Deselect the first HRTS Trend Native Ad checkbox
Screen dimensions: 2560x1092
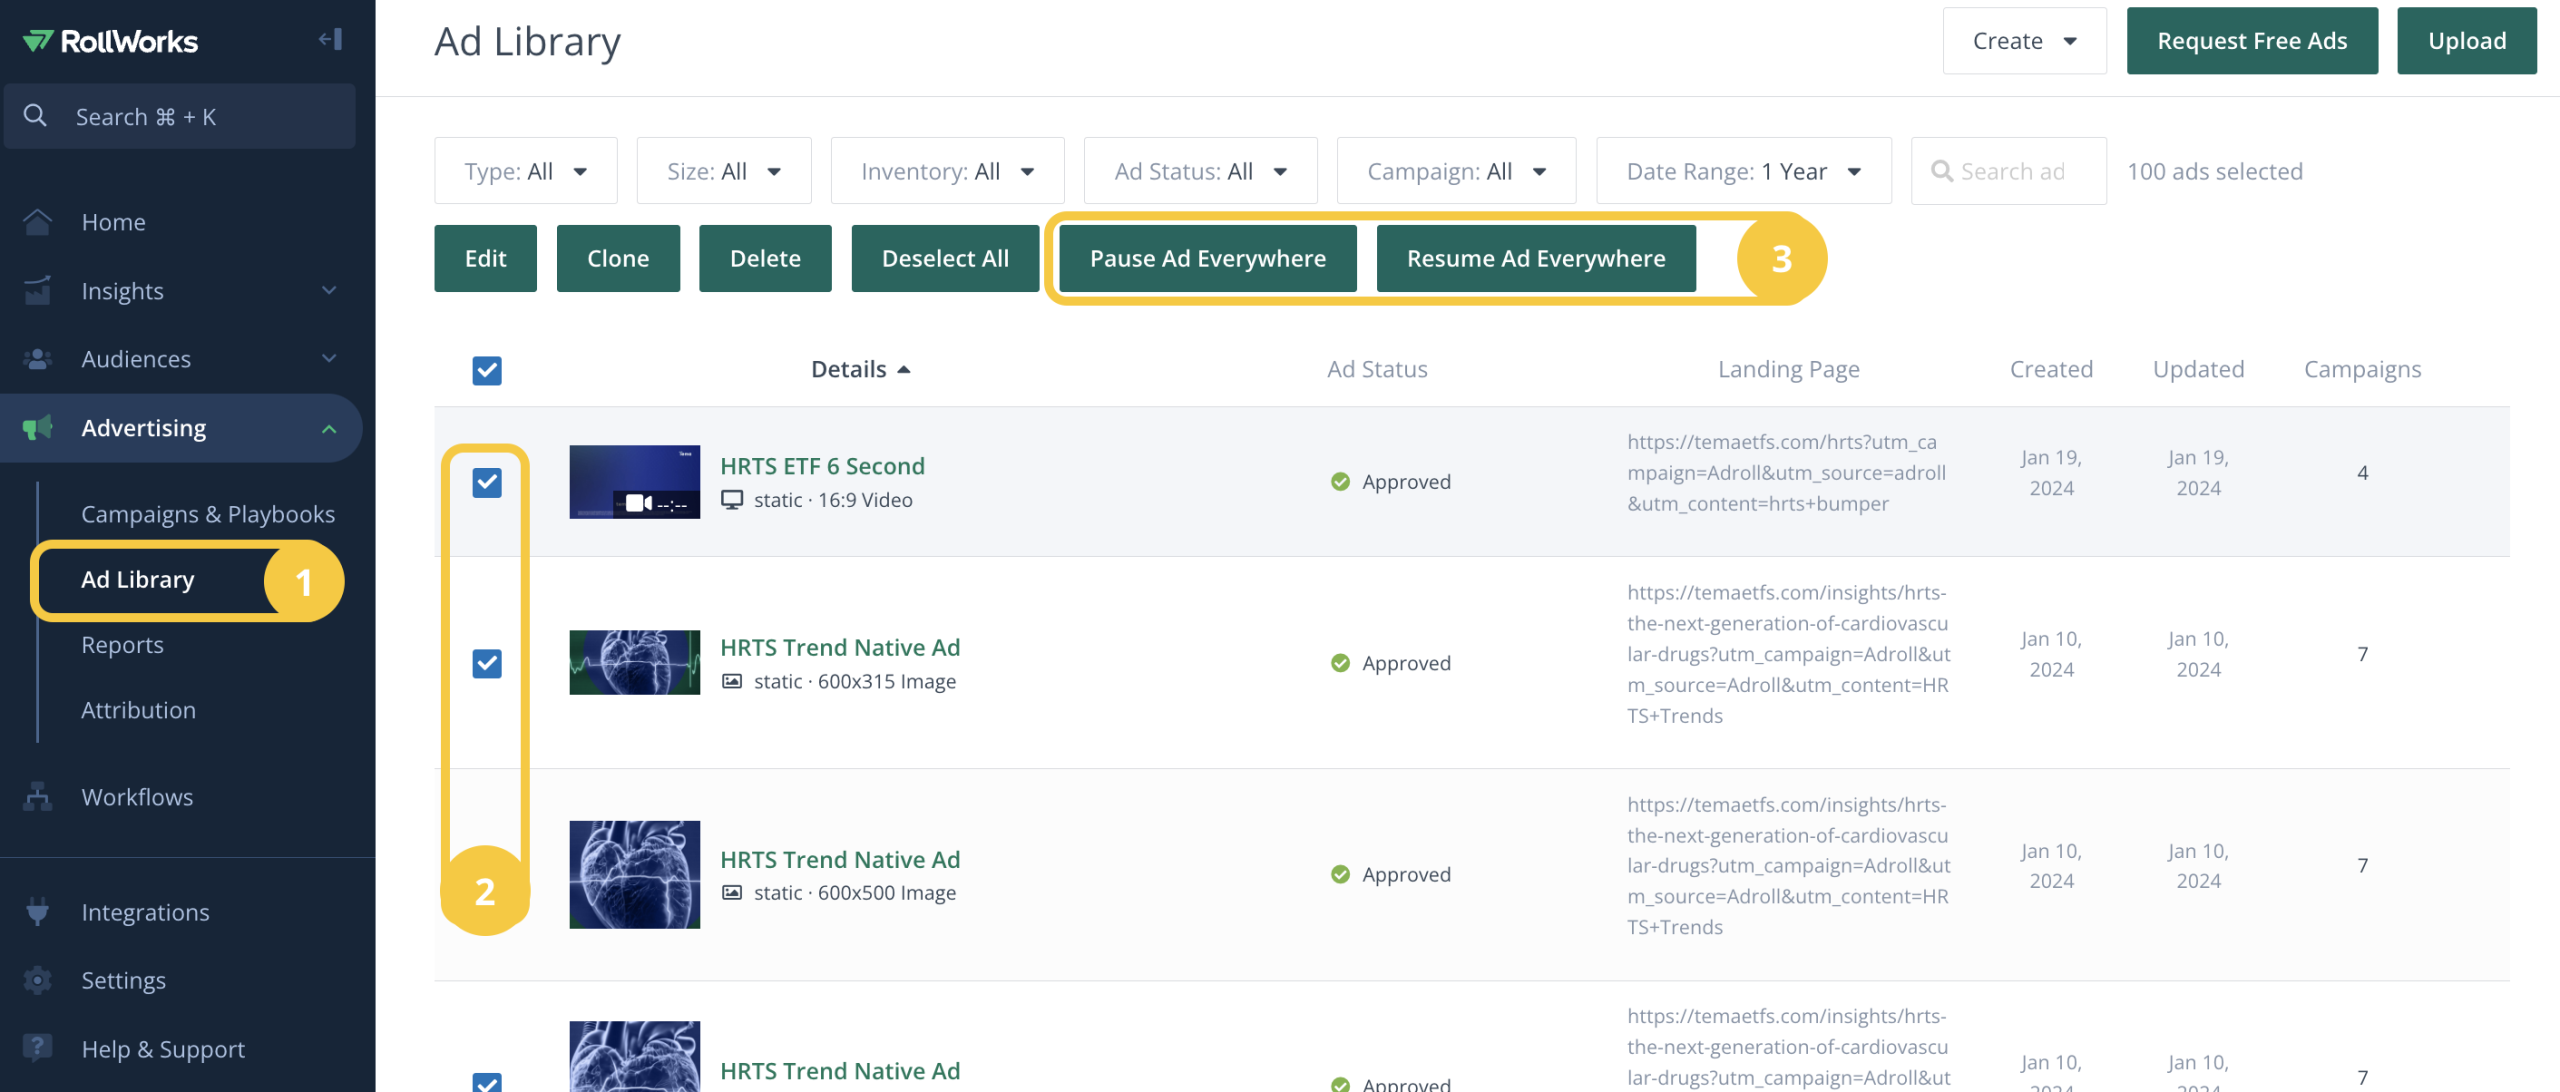(x=487, y=663)
